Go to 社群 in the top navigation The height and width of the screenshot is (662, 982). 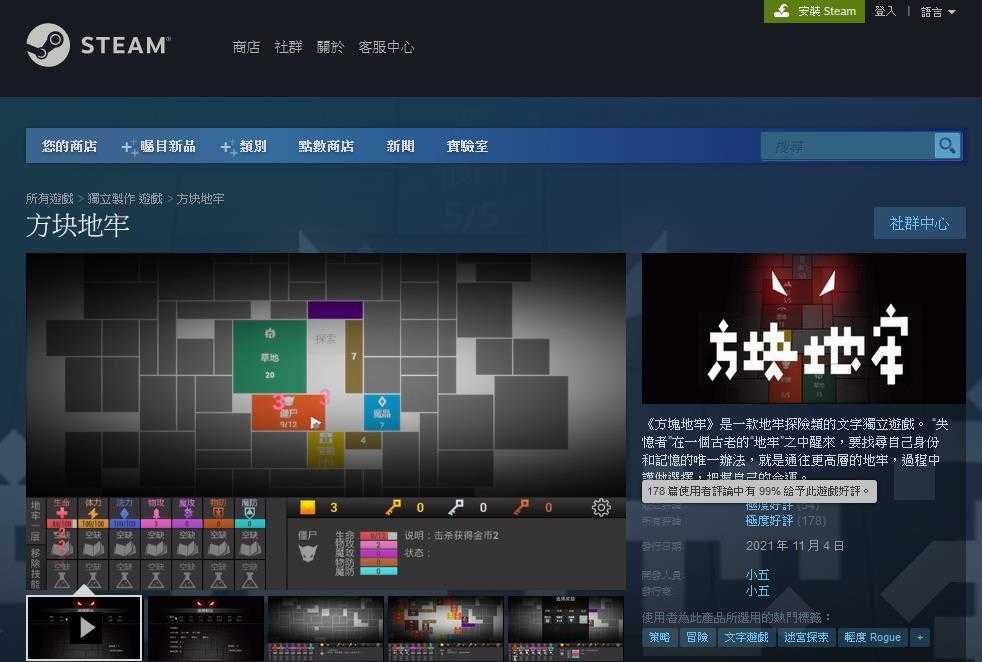pos(288,47)
